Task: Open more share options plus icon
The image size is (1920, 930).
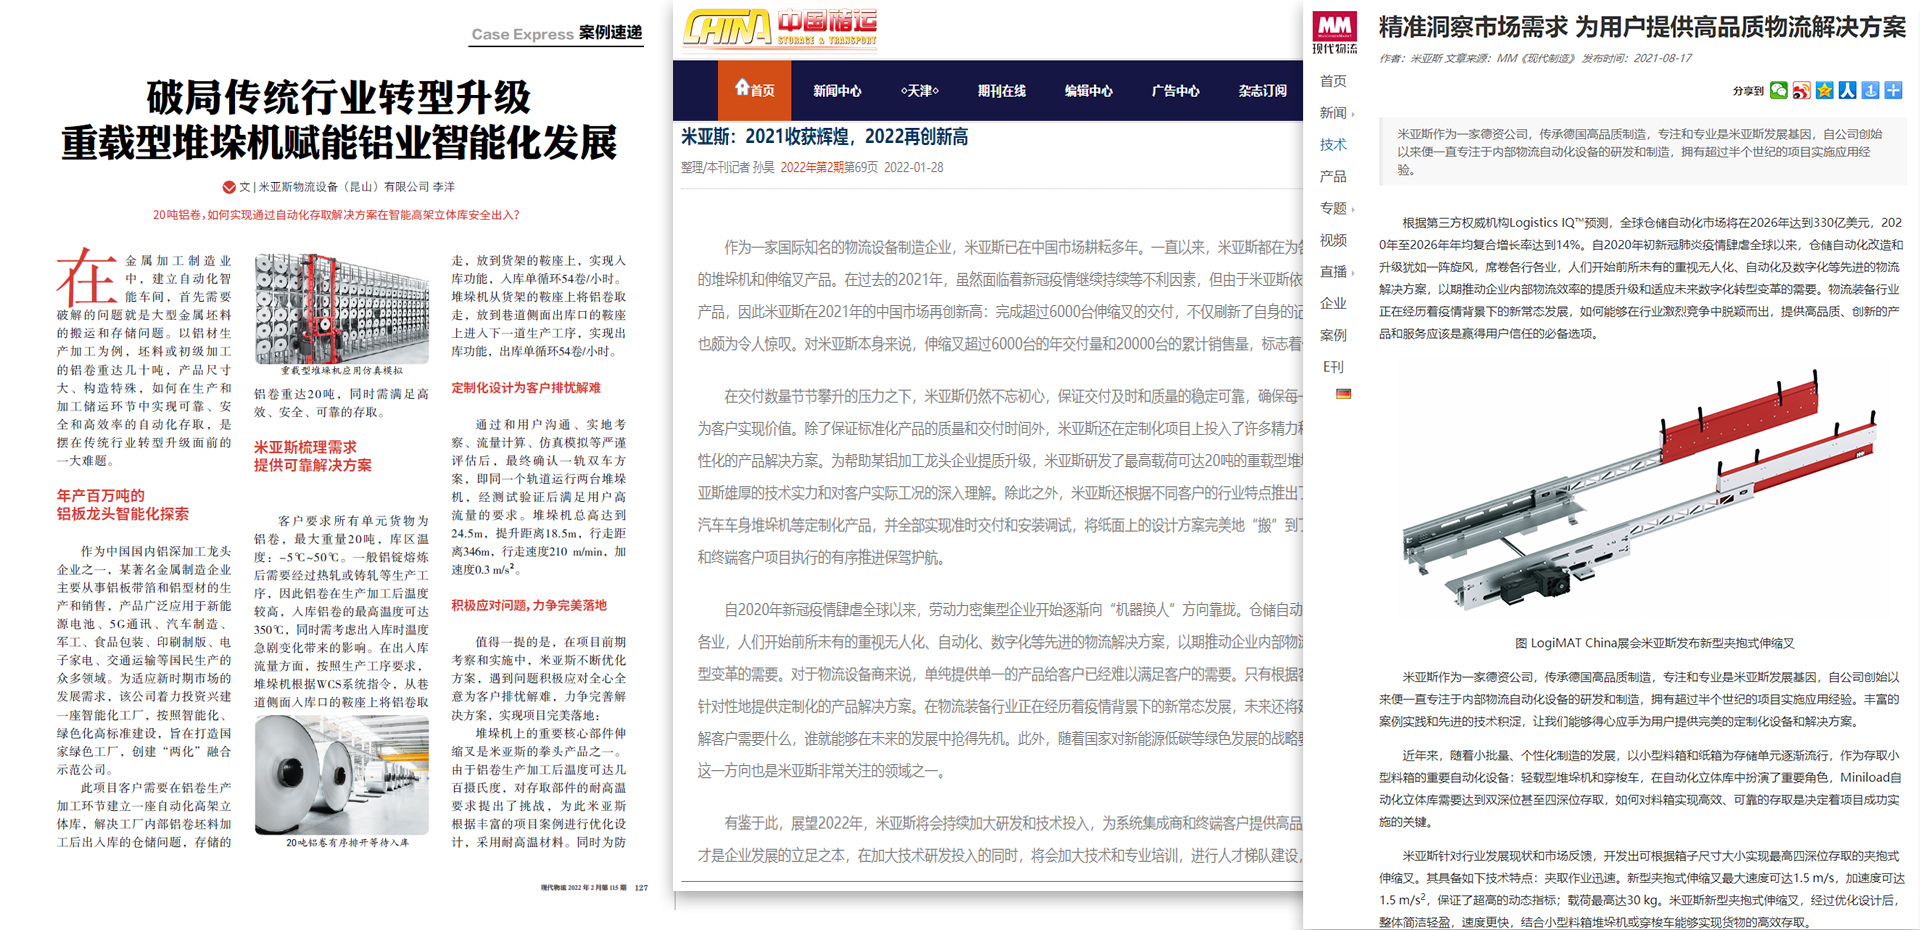Action: point(1893,90)
